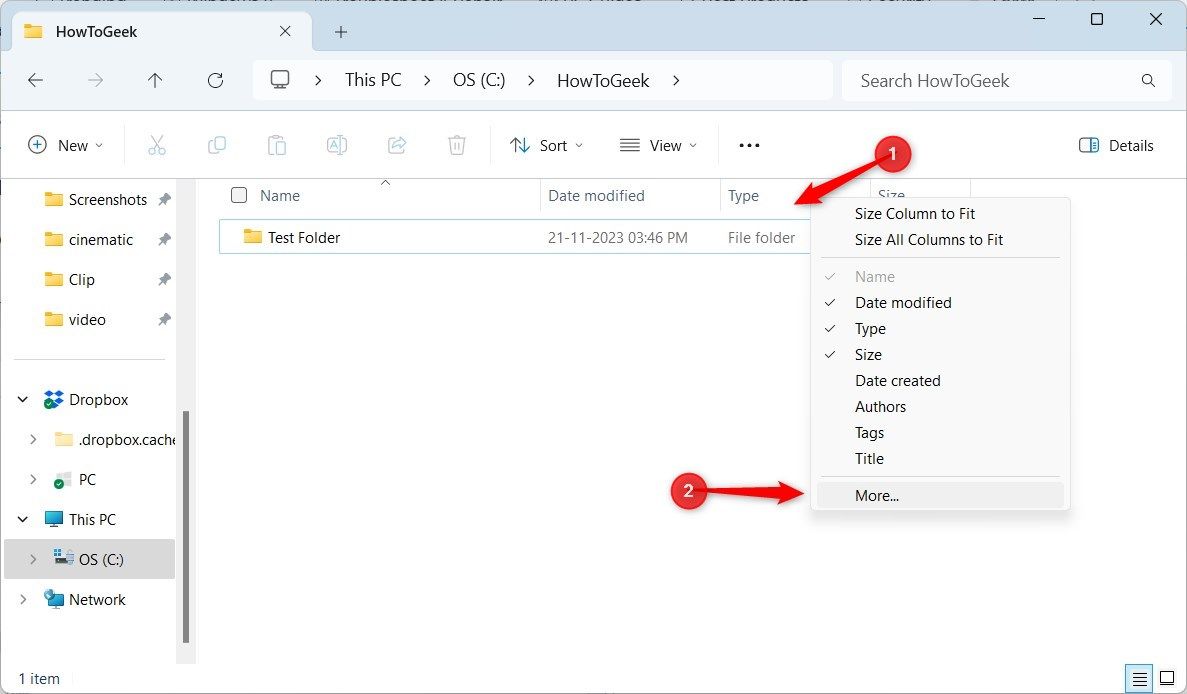1187x694 pixels.
Task: Click chevron after This PC in path
Action: 427,80
